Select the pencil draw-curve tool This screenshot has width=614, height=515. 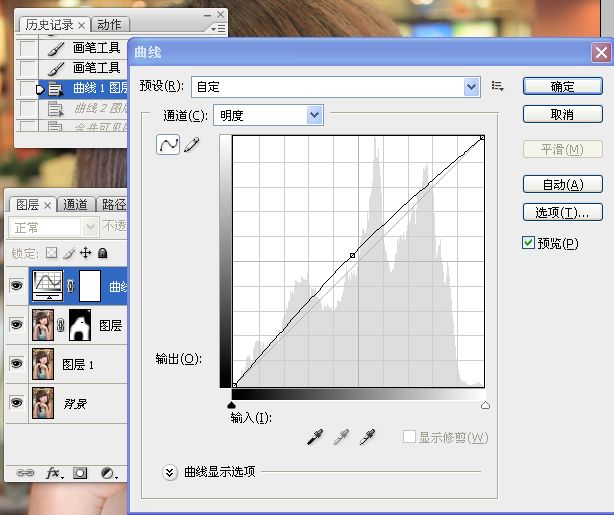coord(191,145)
